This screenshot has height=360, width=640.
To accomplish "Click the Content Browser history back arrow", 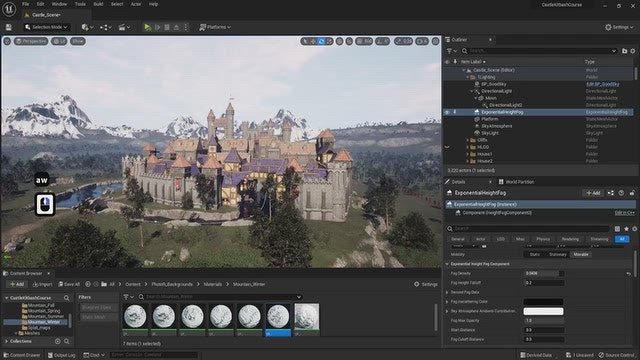I will click(88, 284).
